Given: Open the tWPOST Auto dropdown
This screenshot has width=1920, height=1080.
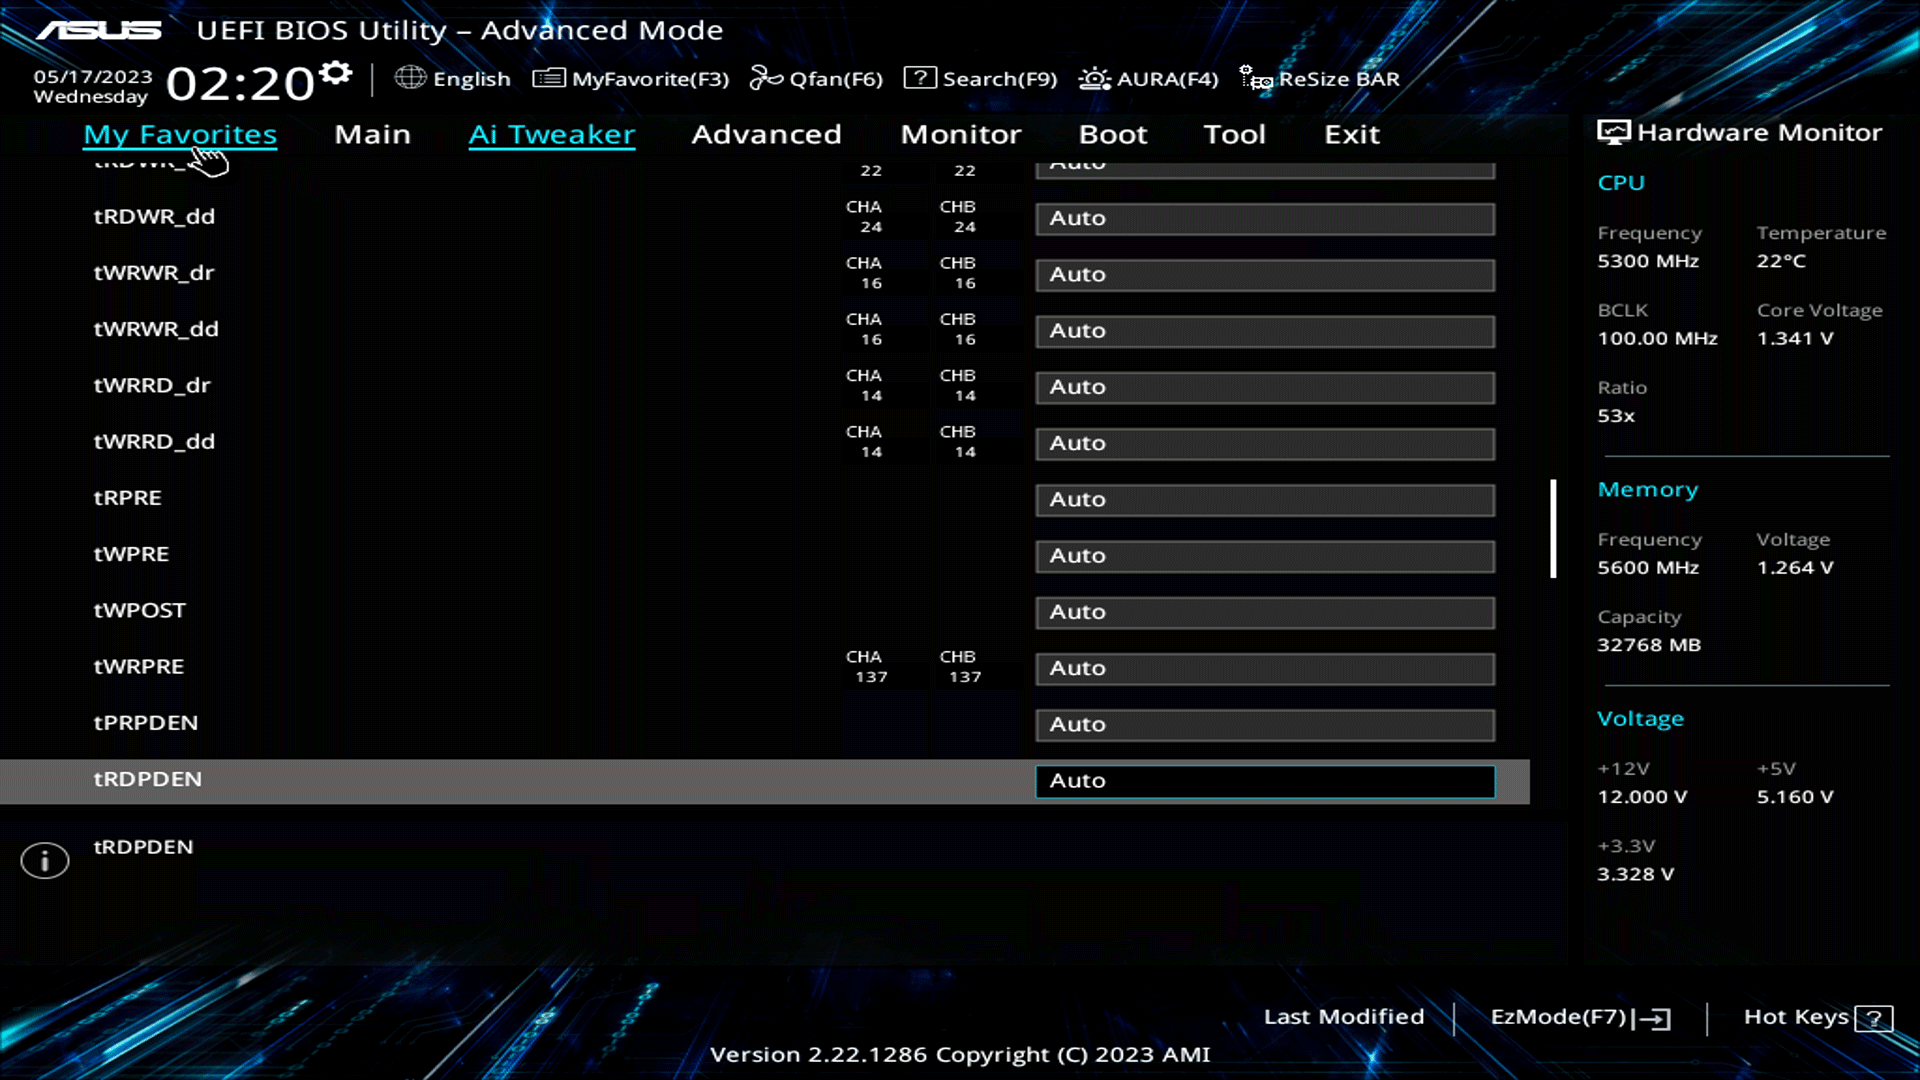Looking at the screenshot, I should point(1265,612).
